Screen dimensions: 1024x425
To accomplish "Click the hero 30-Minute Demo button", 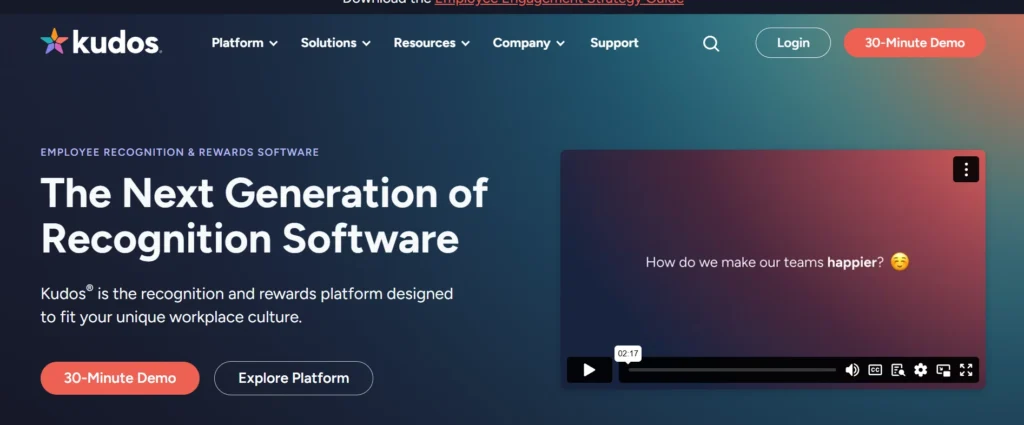I will coord(120,378).
